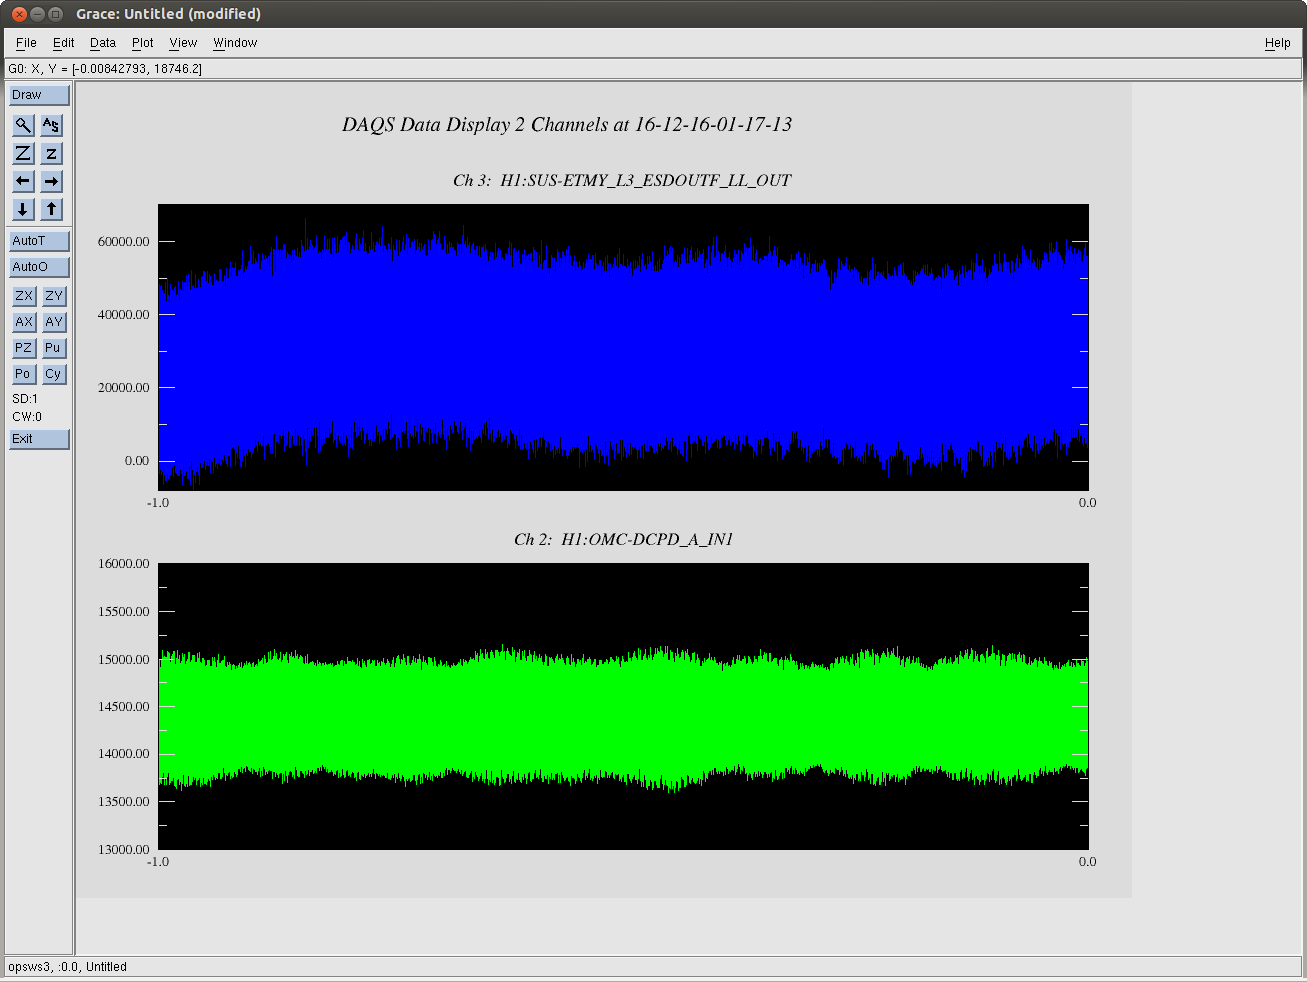Click the SD:1 indicator

point(25,399)
